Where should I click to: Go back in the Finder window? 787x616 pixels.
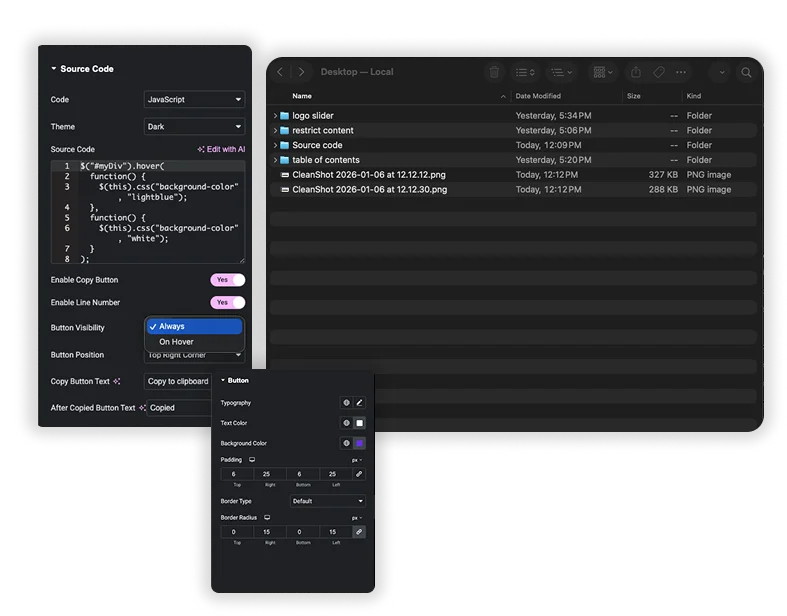[x=280, y=72]
